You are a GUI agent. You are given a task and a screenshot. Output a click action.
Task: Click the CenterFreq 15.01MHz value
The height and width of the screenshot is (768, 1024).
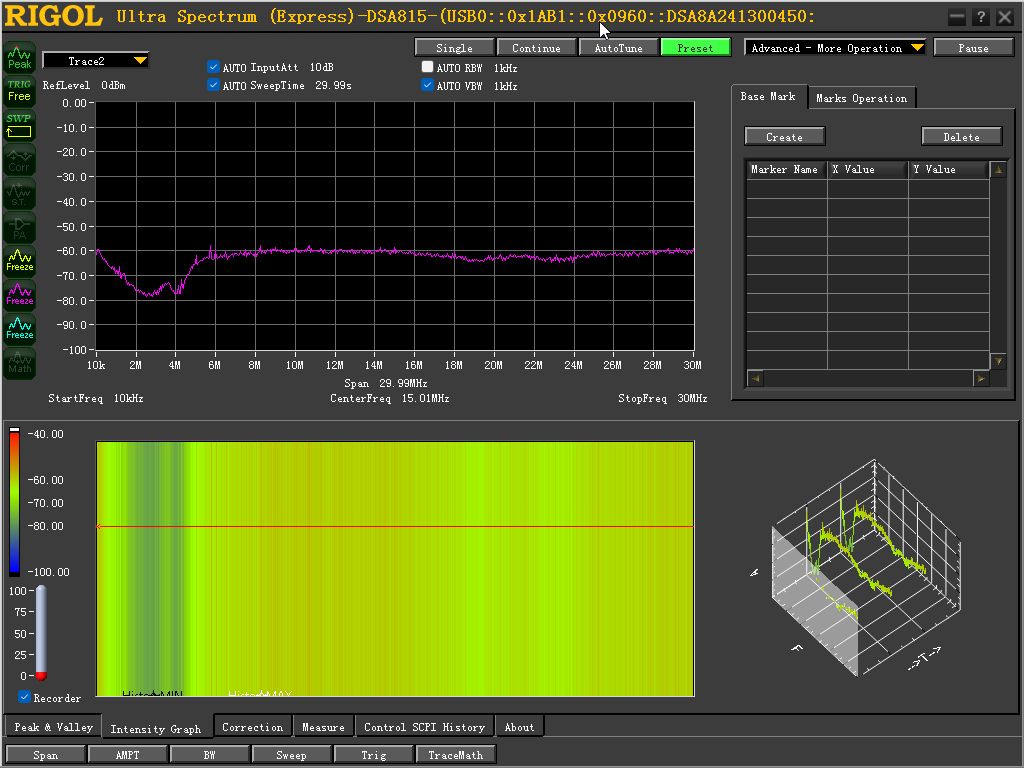(425, 398)
